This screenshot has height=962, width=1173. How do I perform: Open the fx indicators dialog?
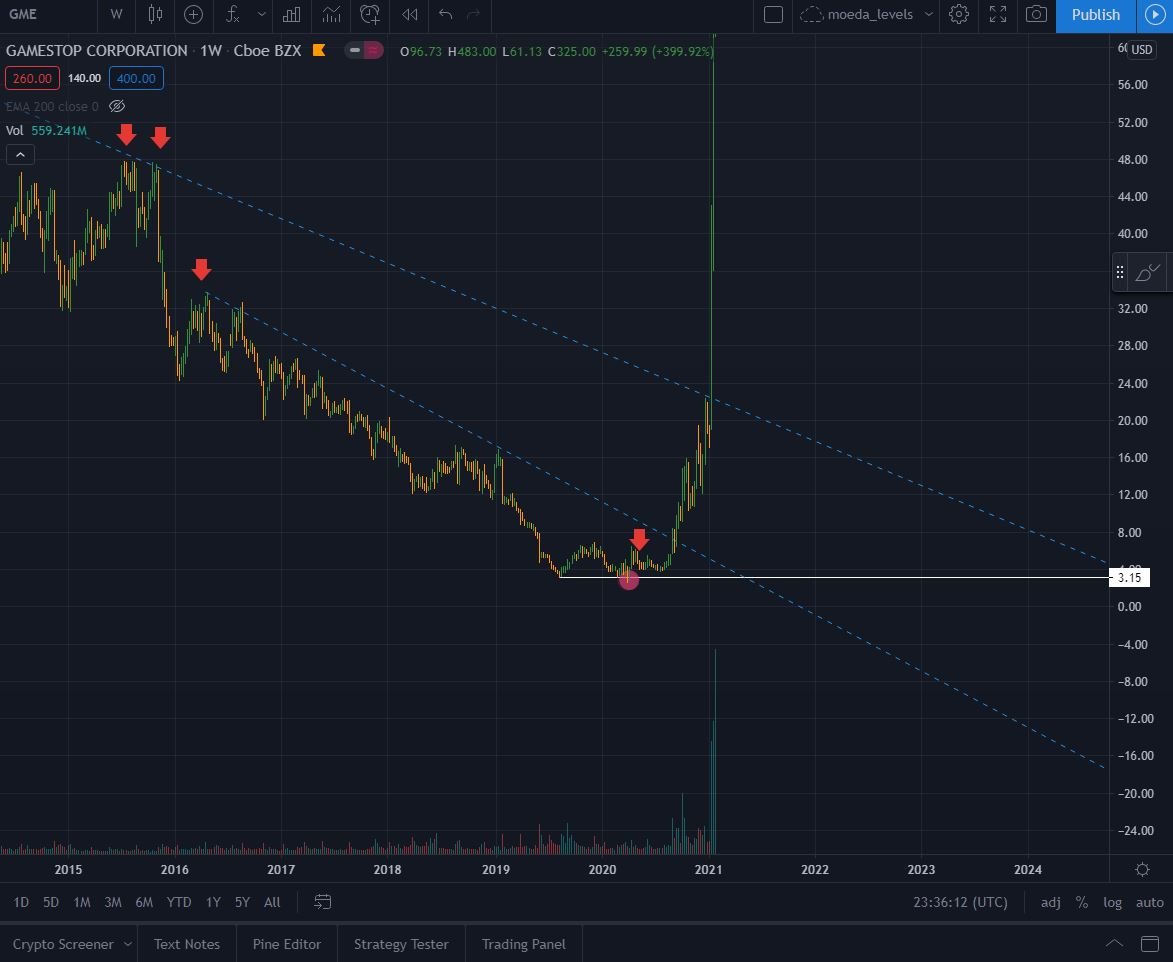[233, 14]
